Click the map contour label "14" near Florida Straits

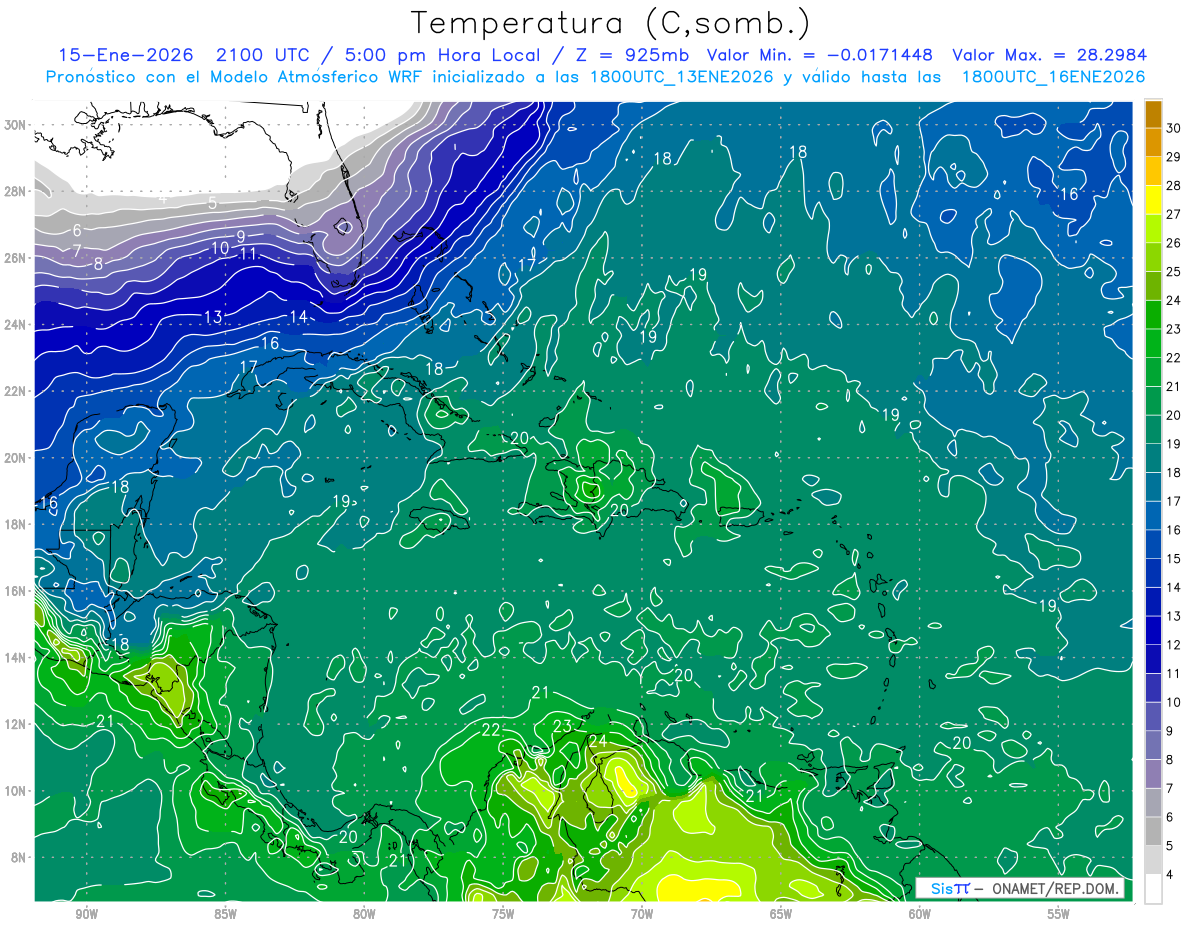298,316
